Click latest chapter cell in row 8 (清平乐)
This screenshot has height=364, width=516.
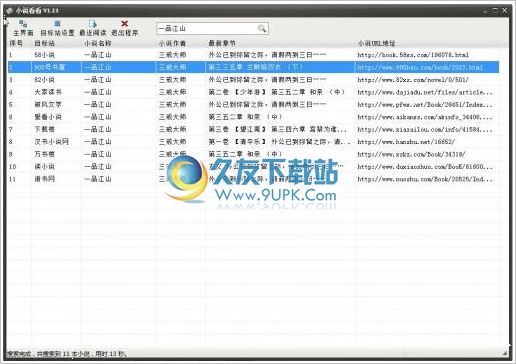pos(279,142)
